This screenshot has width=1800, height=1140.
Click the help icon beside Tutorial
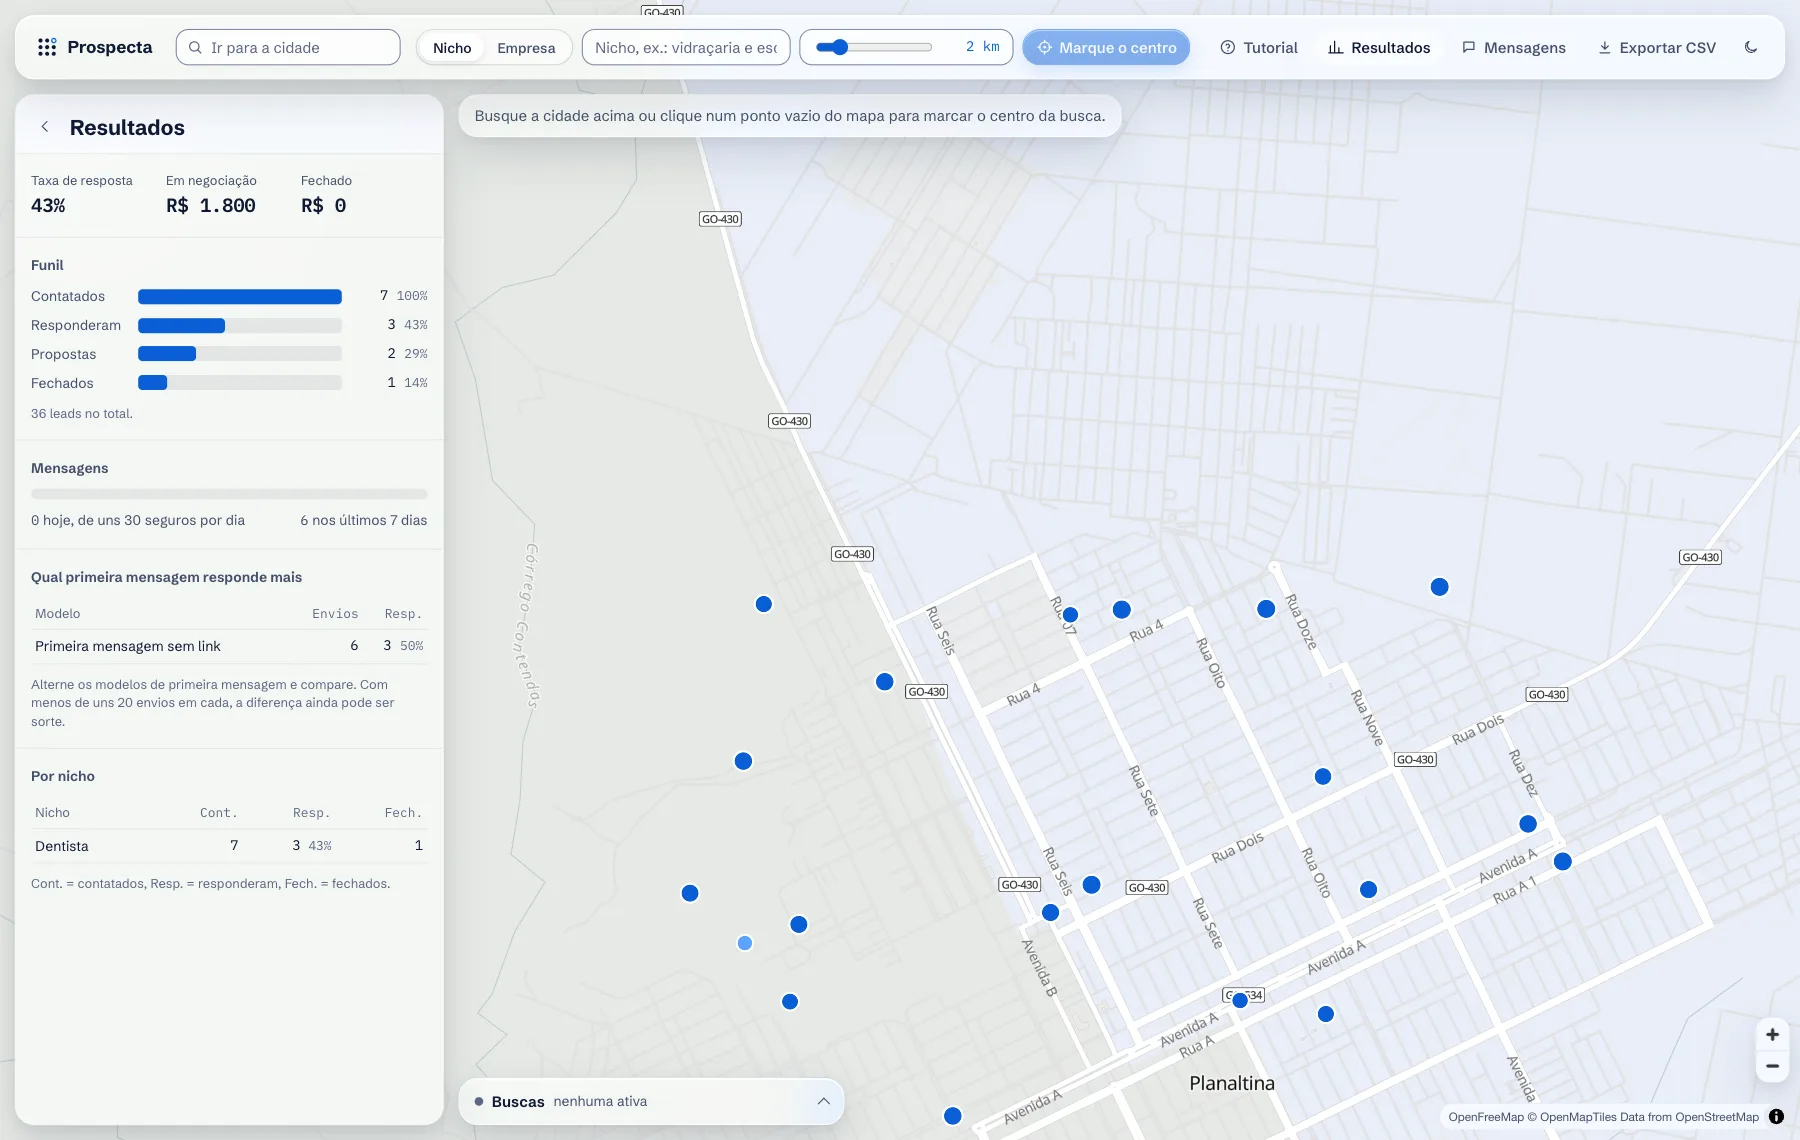tap(1228, 47)
